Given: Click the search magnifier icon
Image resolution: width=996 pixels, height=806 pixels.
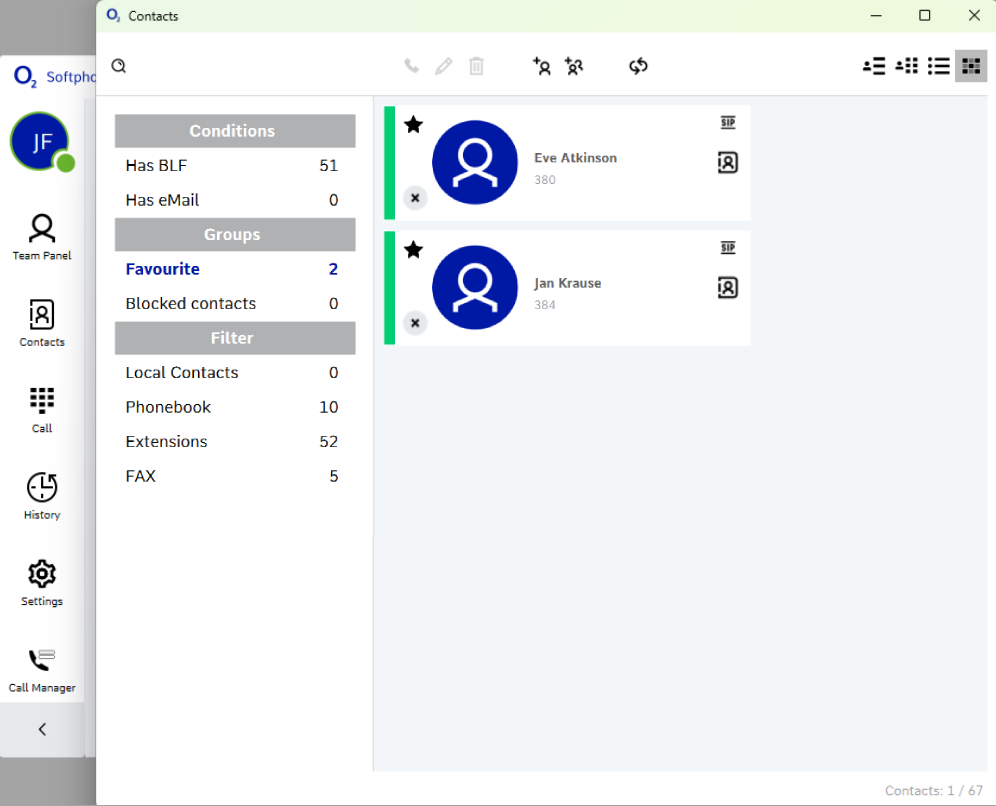Looking at the screenshot, I should (x=119, y=66).
